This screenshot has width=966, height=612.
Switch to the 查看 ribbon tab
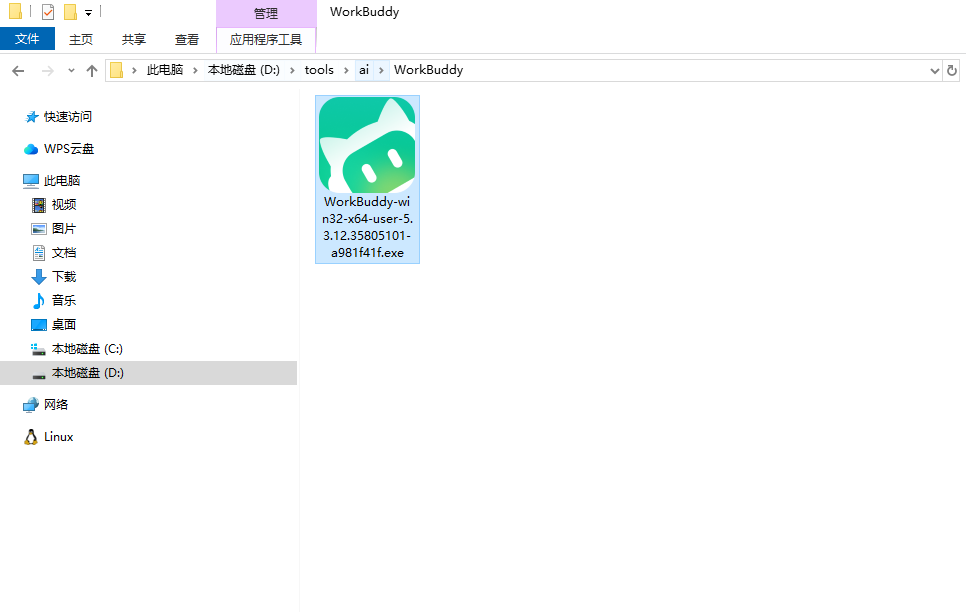187,39
